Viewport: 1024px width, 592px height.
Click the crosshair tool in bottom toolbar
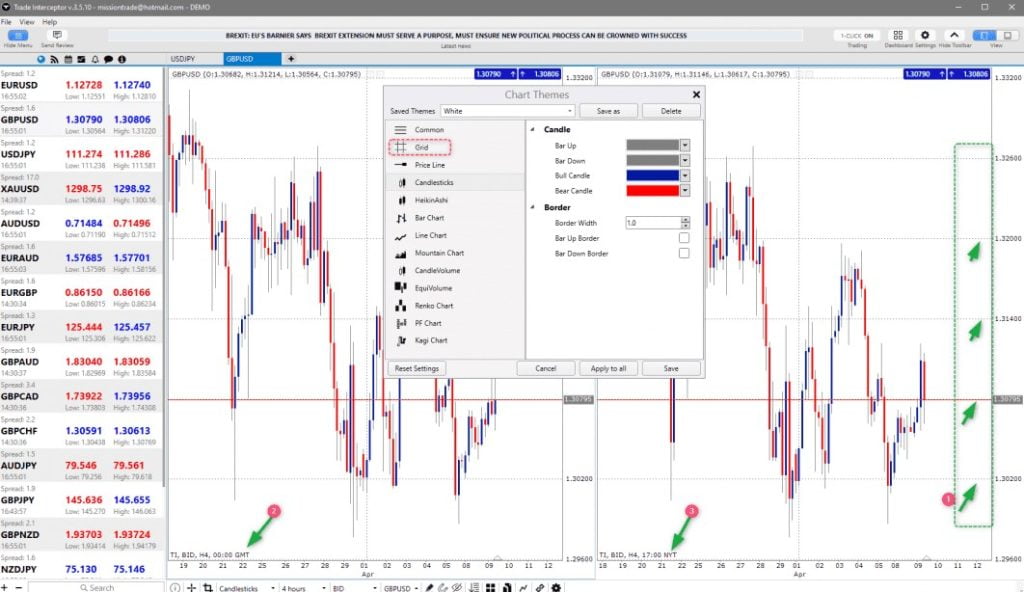(192, 587)
